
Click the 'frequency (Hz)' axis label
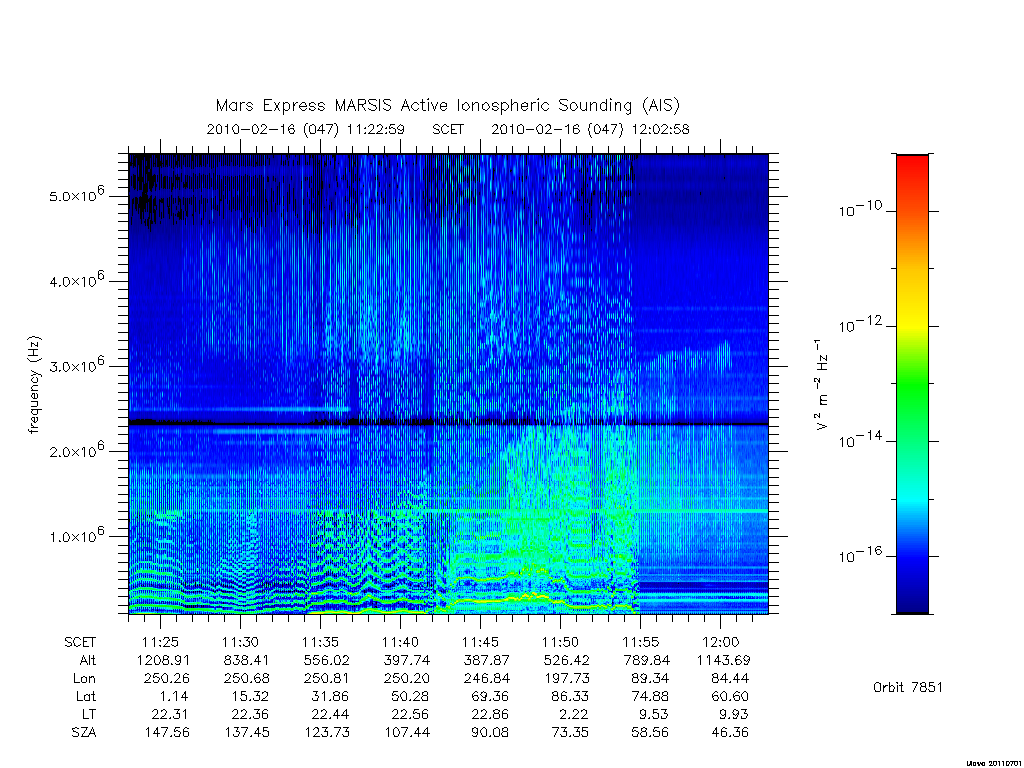(x=34, y=385)
